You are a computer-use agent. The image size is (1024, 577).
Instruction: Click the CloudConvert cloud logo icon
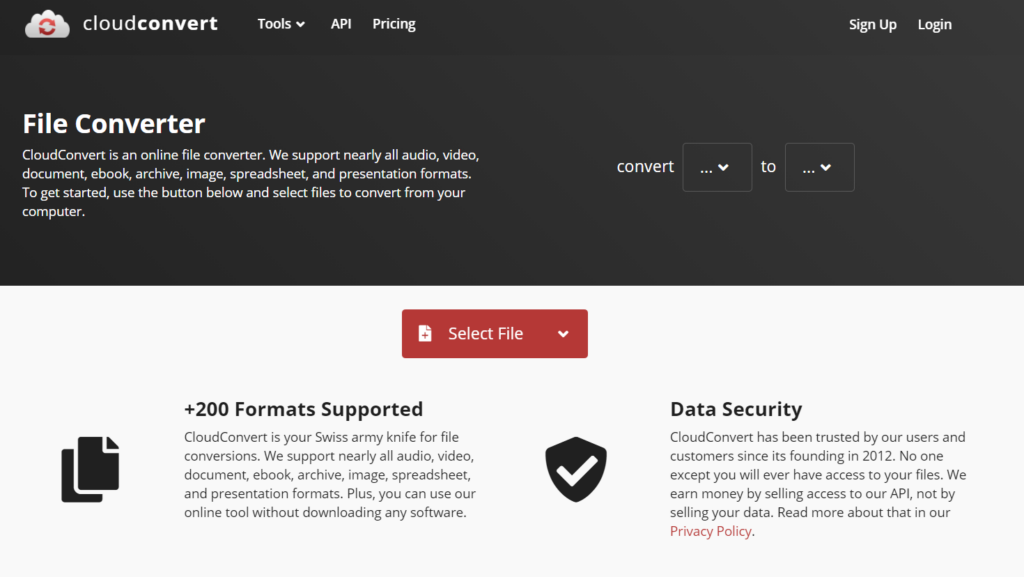47,24
